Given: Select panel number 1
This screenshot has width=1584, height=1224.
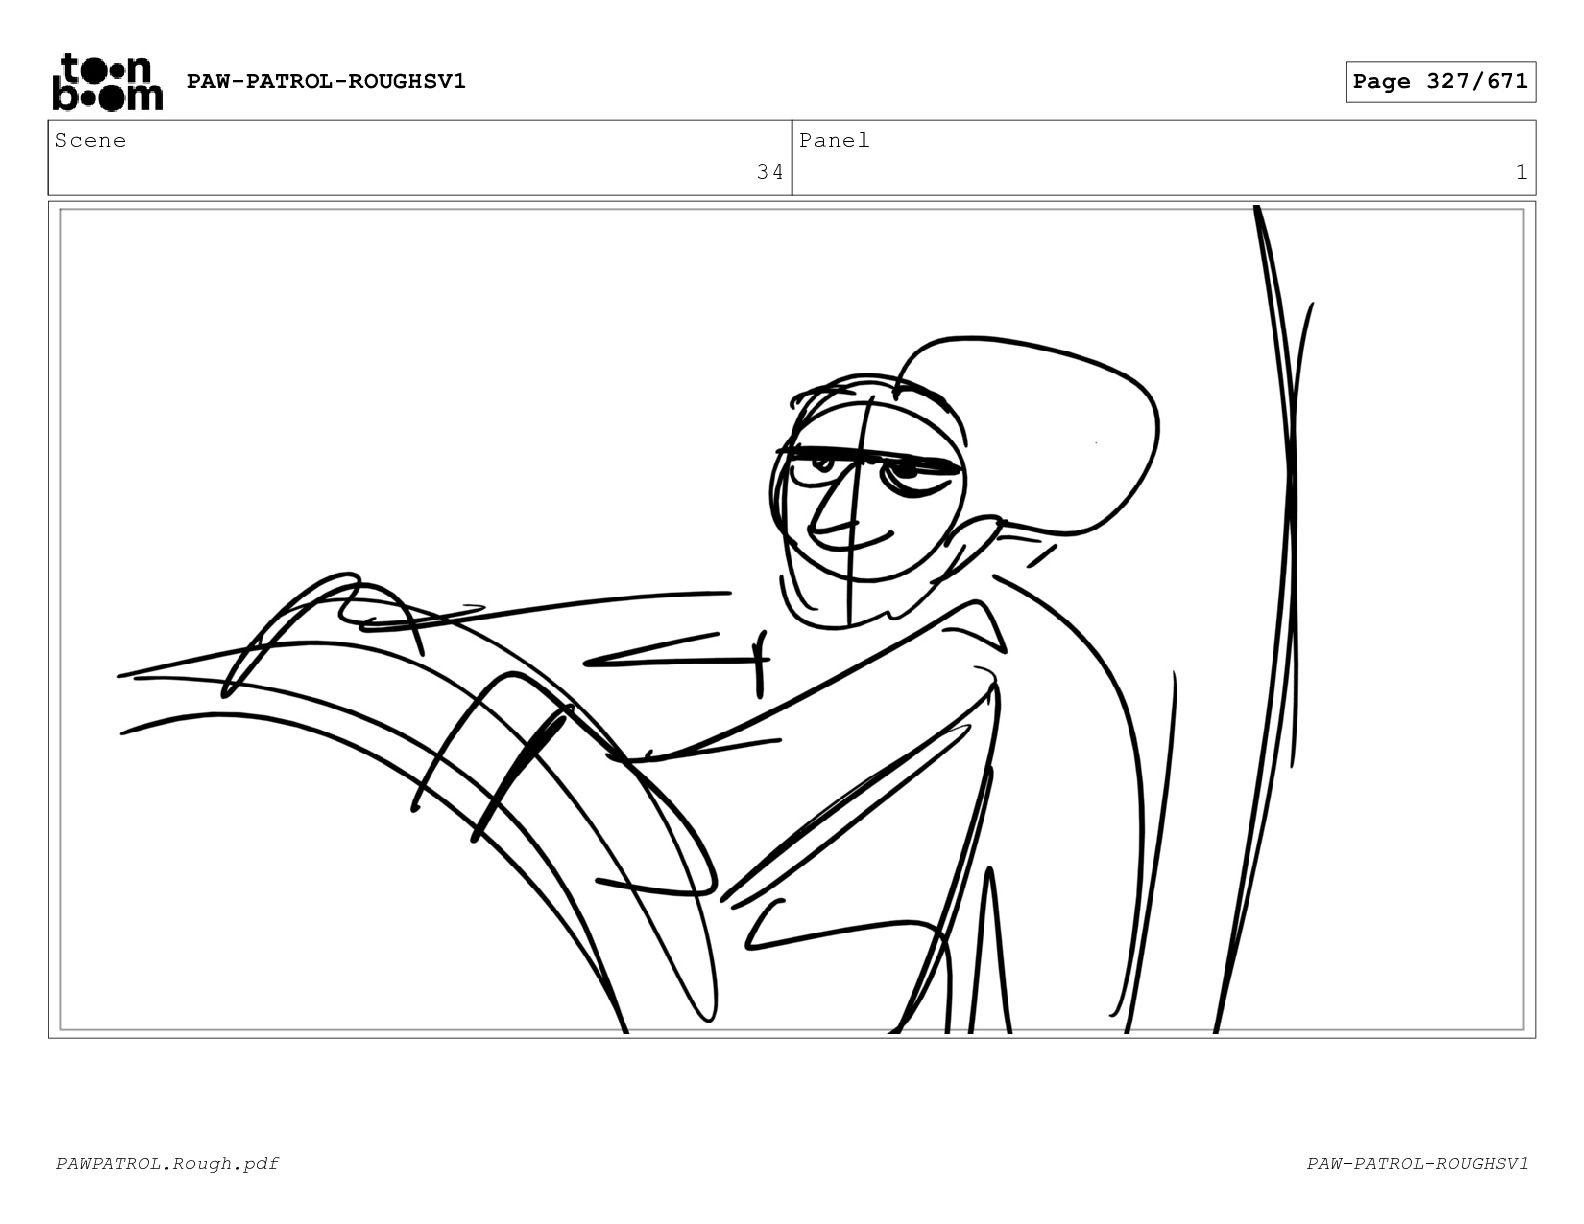Looking at the screenshot, I should tap(1522, 172).
